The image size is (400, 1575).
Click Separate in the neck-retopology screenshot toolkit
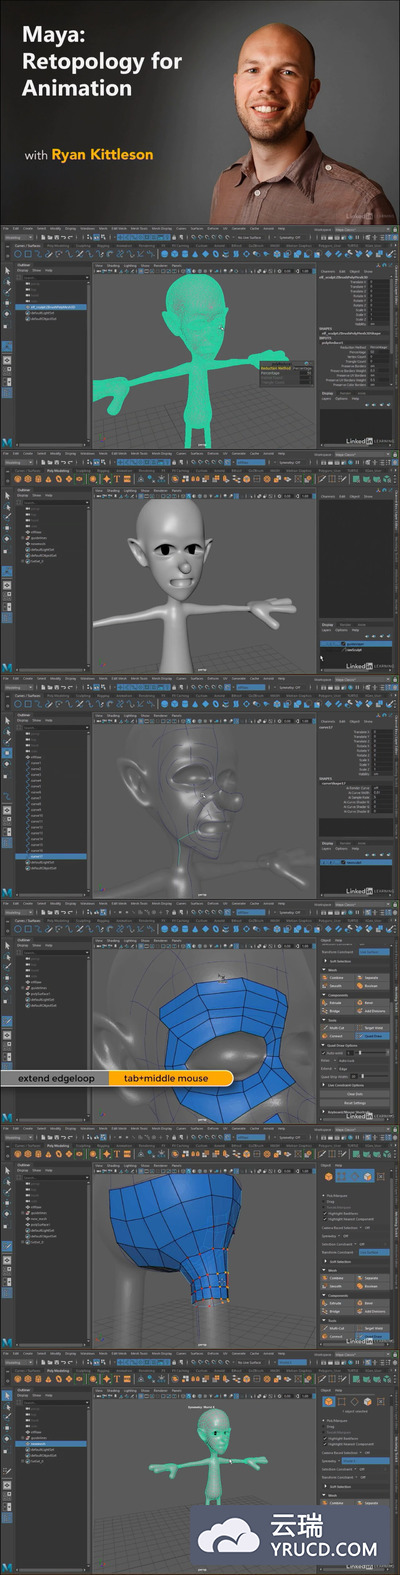click(x=372, y=1278)
